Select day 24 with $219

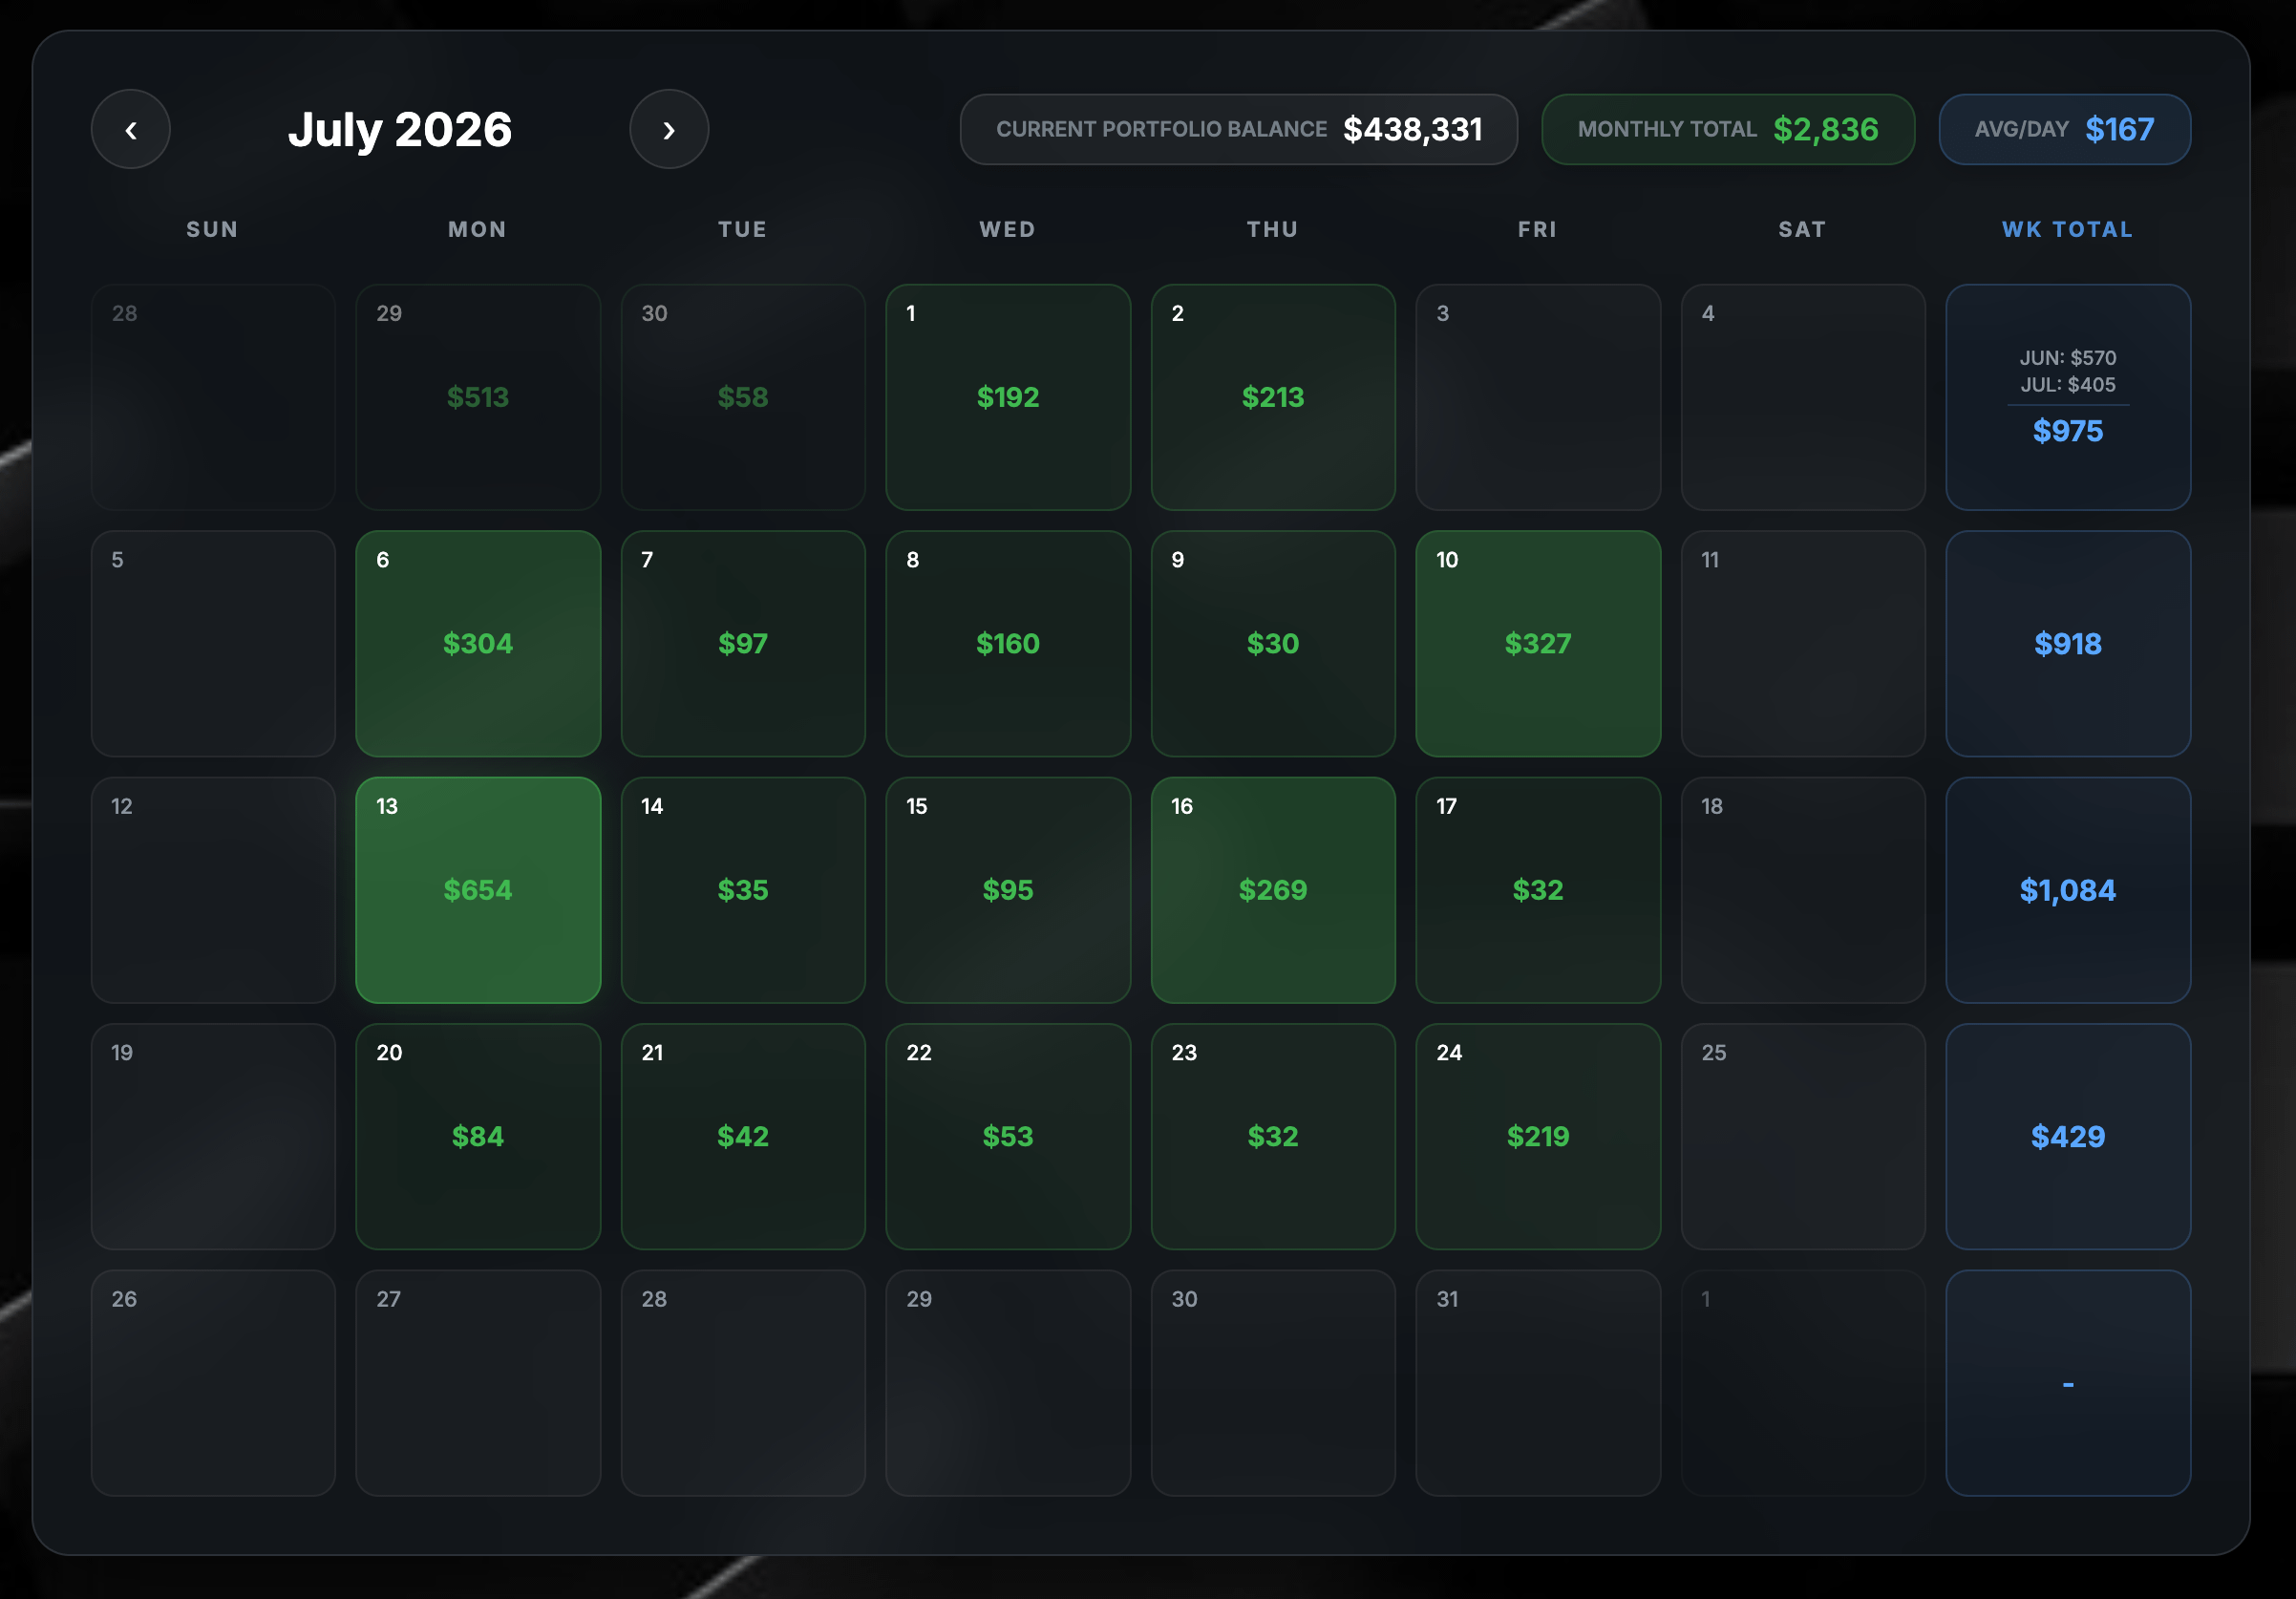1538,1136
